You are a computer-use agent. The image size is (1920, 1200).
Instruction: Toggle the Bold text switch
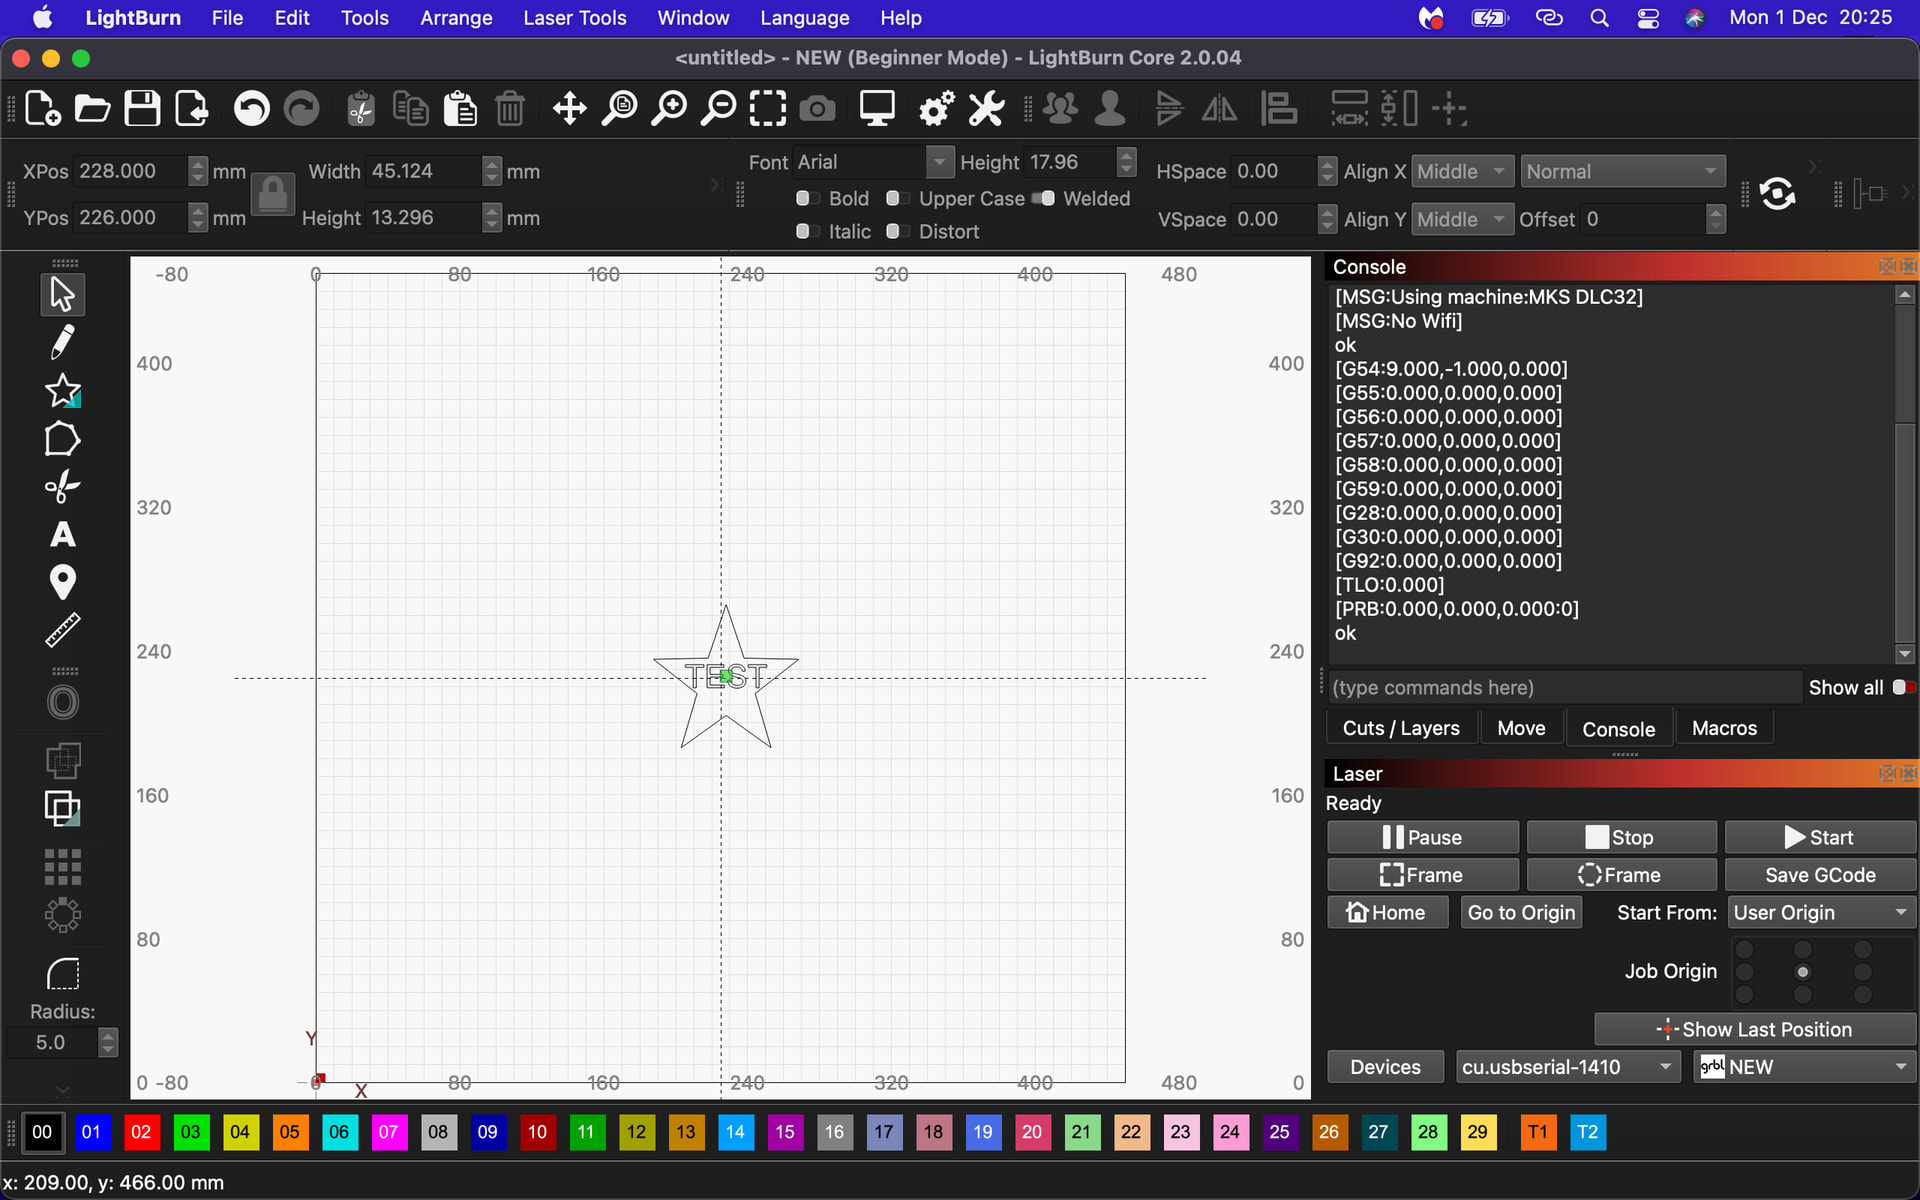click(806, 198)
